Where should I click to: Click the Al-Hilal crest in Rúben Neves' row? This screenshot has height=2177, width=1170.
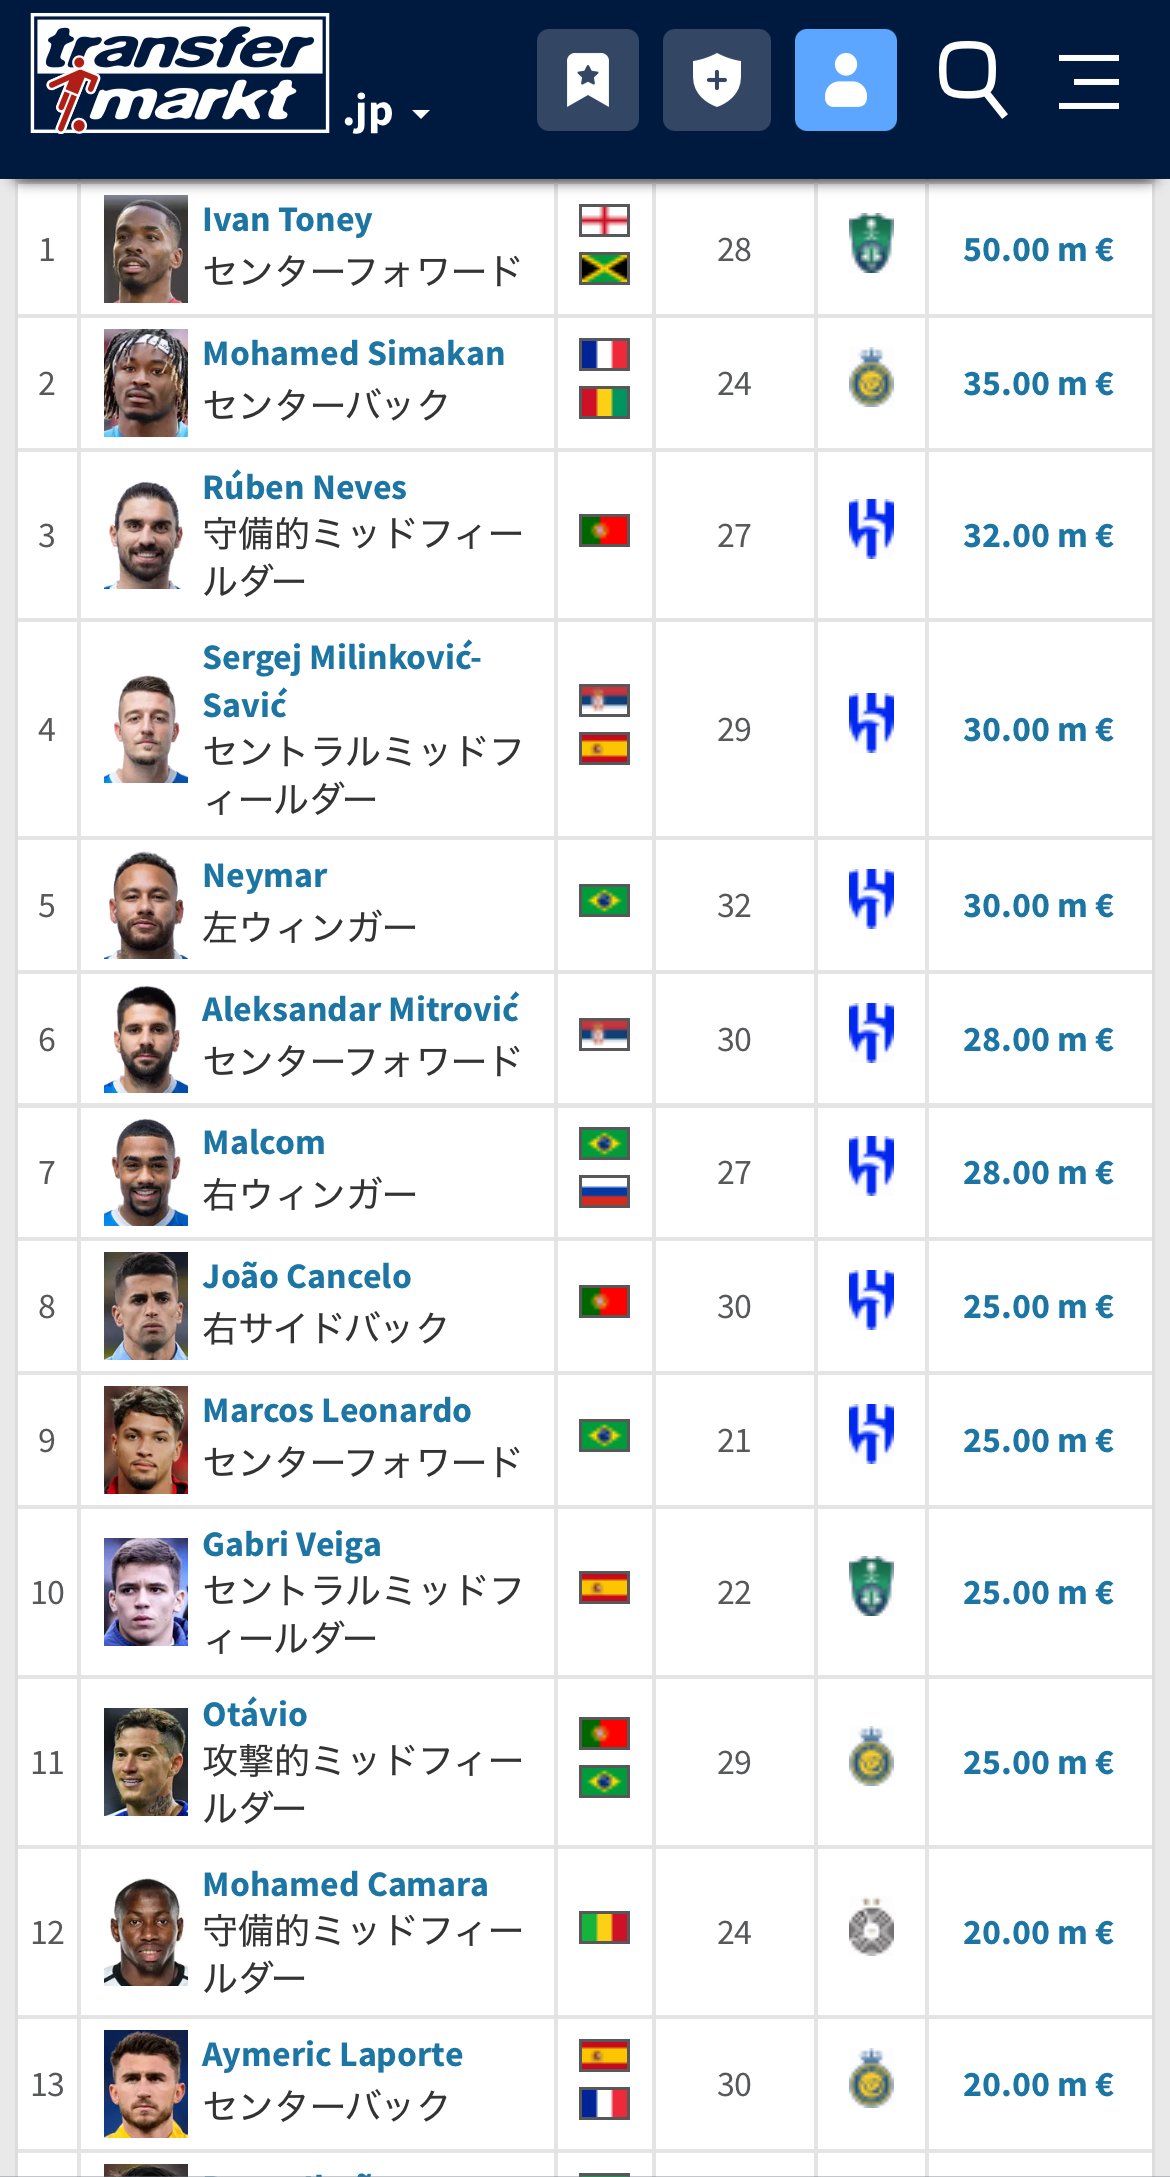click(x=871, y=529)
